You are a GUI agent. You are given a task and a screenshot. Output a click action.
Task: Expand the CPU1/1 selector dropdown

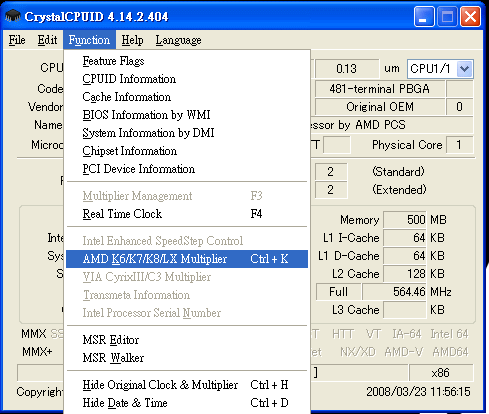[x=464, y=69]
